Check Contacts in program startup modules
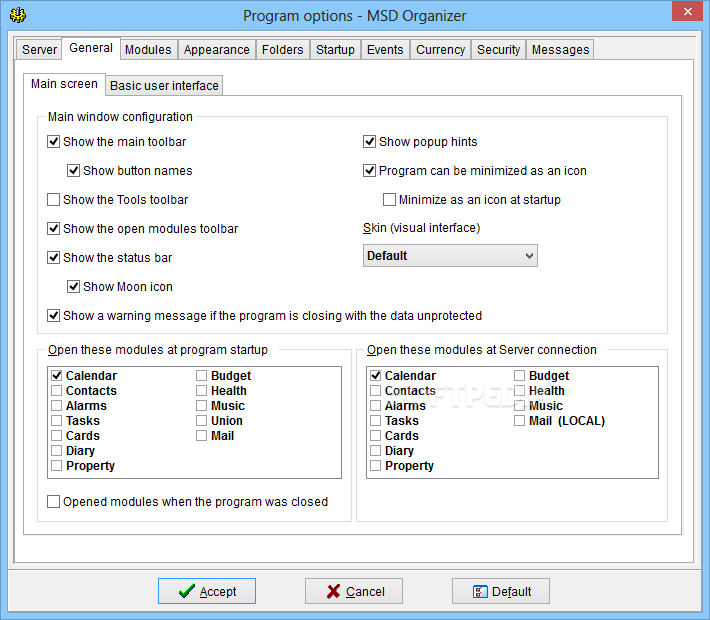 click(x=57, y=390)
